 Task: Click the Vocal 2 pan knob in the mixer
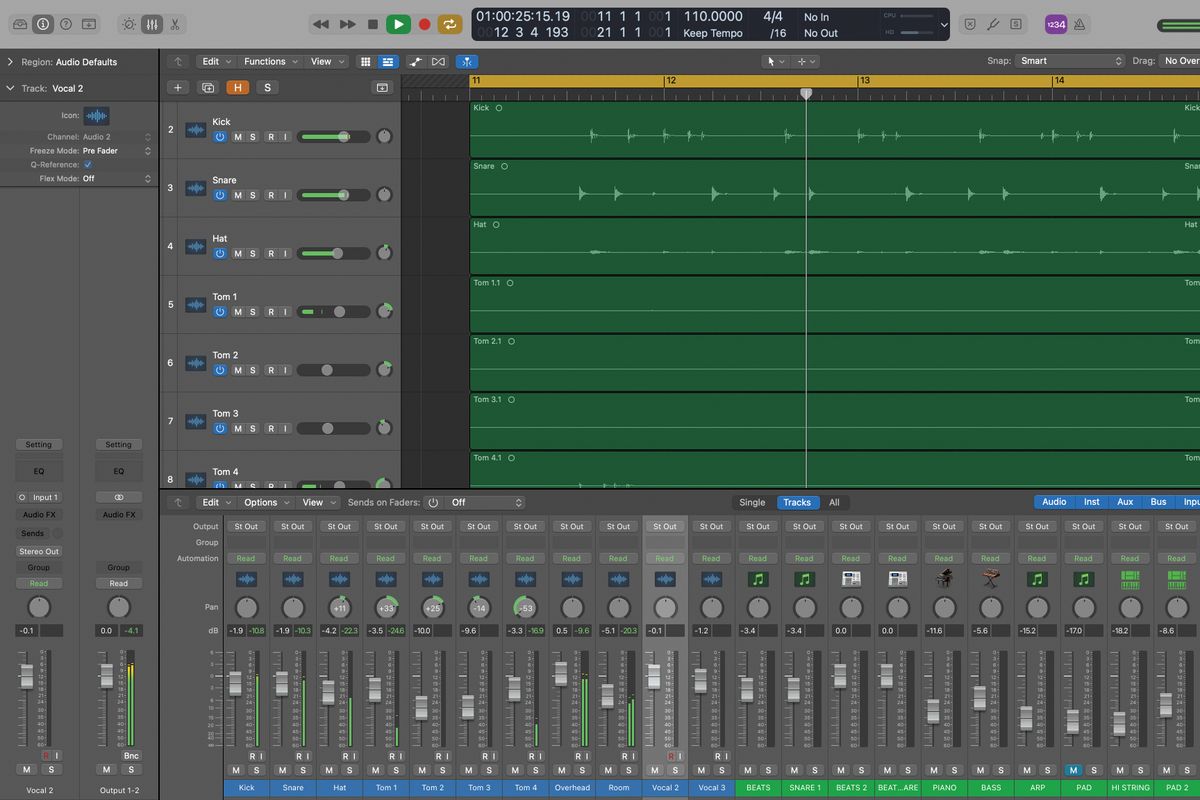coord(665,607)
